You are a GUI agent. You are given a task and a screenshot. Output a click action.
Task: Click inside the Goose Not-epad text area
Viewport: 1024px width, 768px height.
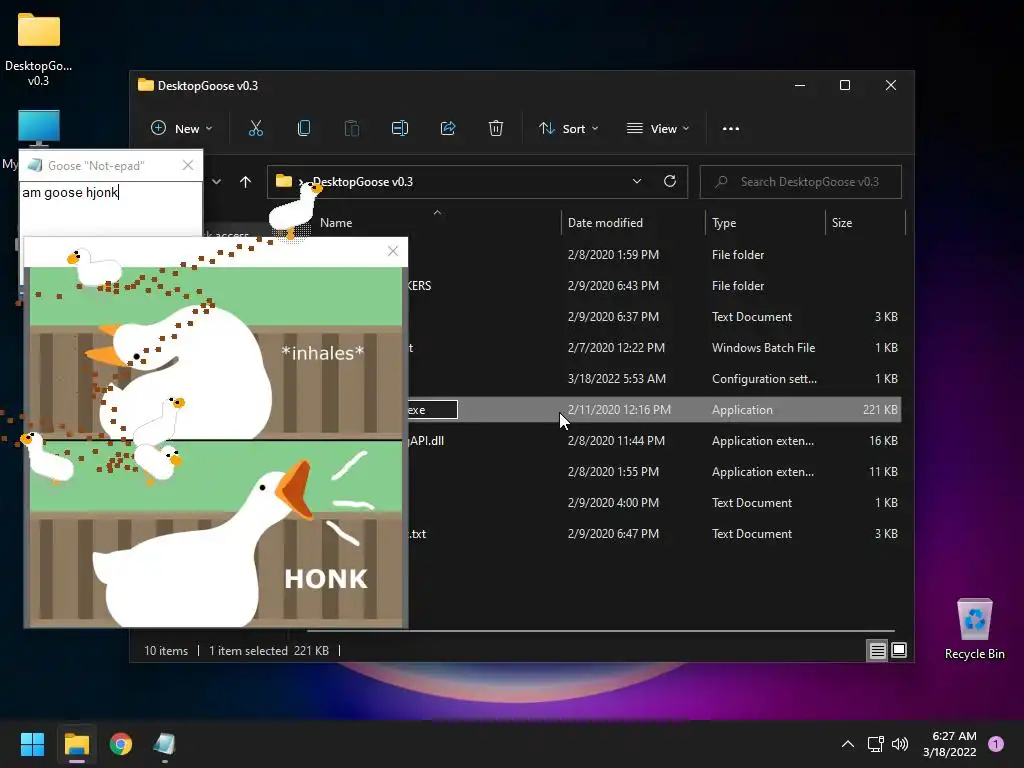coord(111,209)
